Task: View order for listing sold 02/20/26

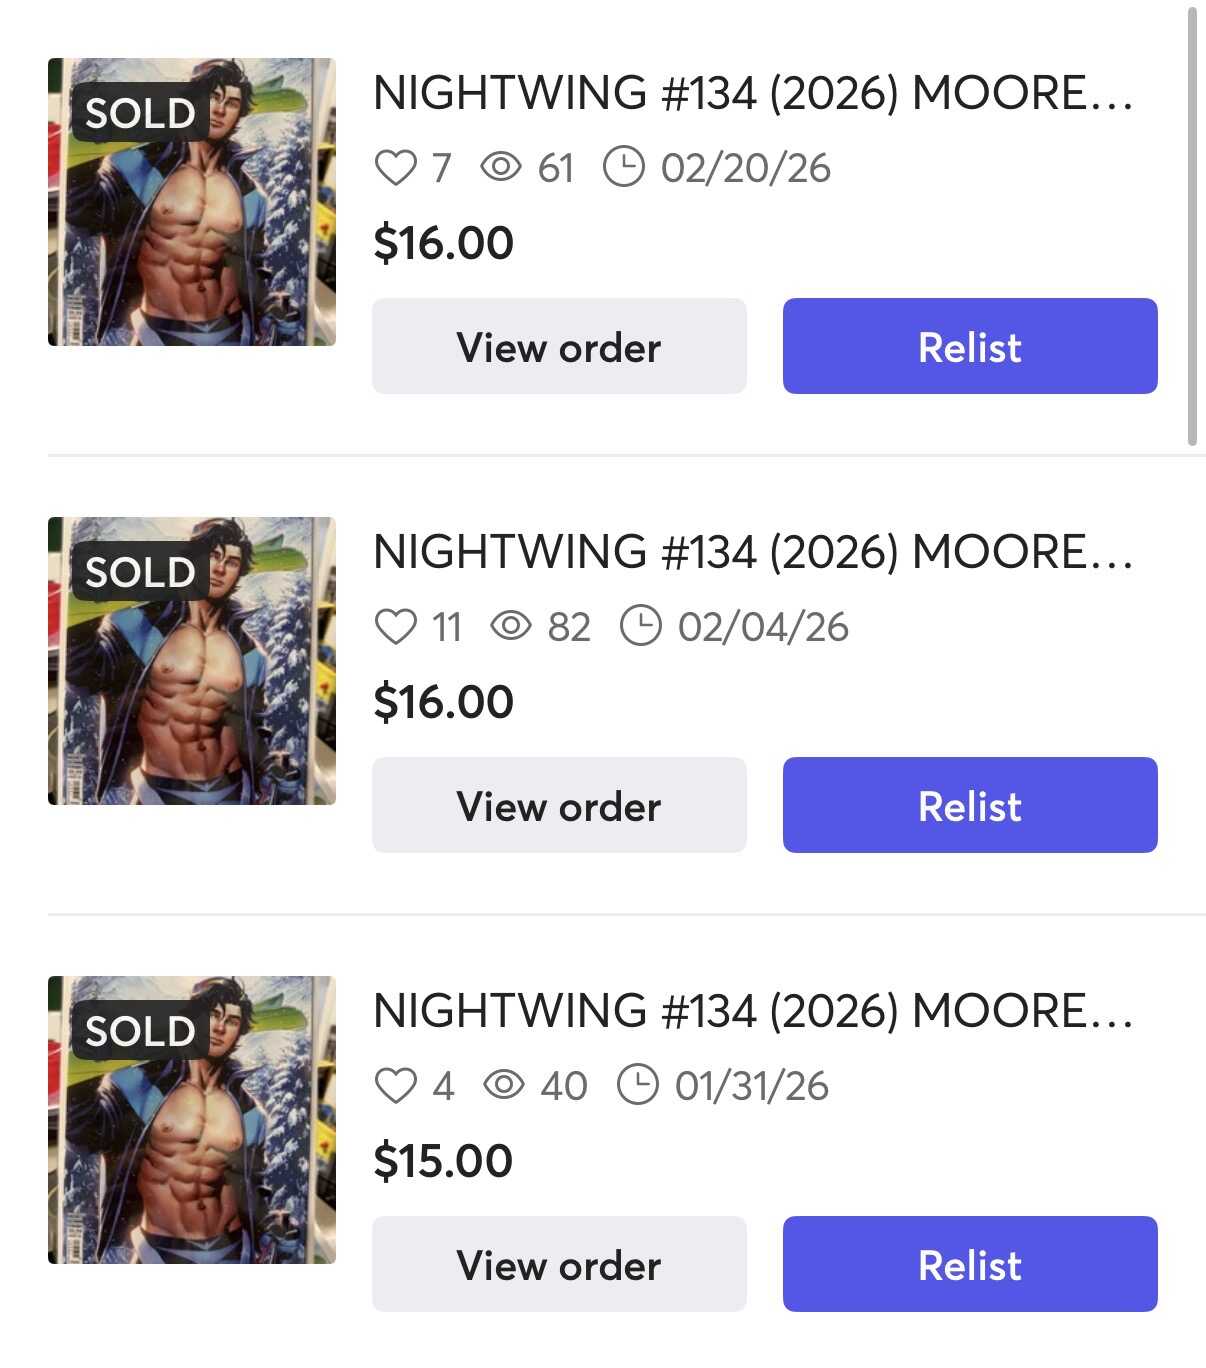Action: click(559, 346)
